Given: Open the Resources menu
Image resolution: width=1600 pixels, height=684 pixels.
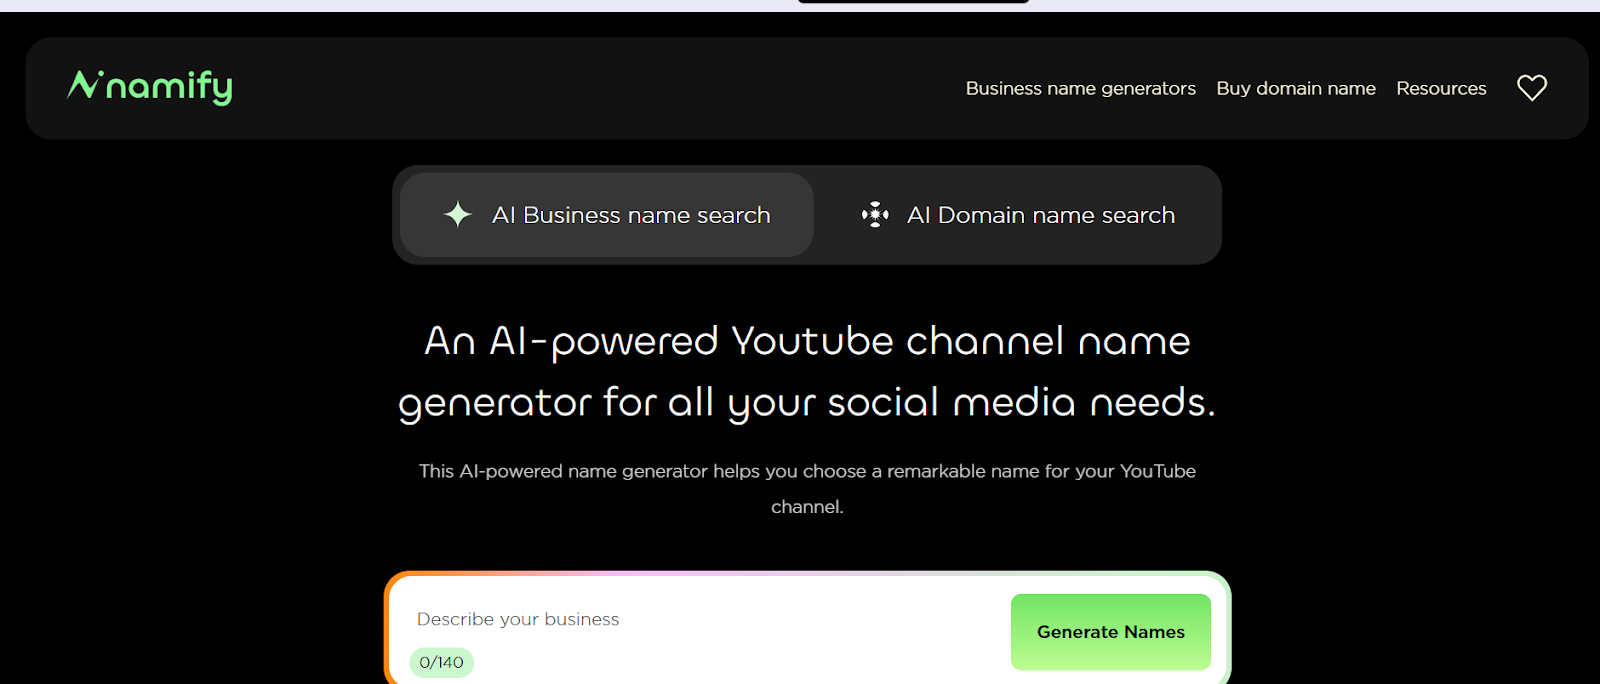Looking at the screenshot, I should click(x=1441, y=88).
